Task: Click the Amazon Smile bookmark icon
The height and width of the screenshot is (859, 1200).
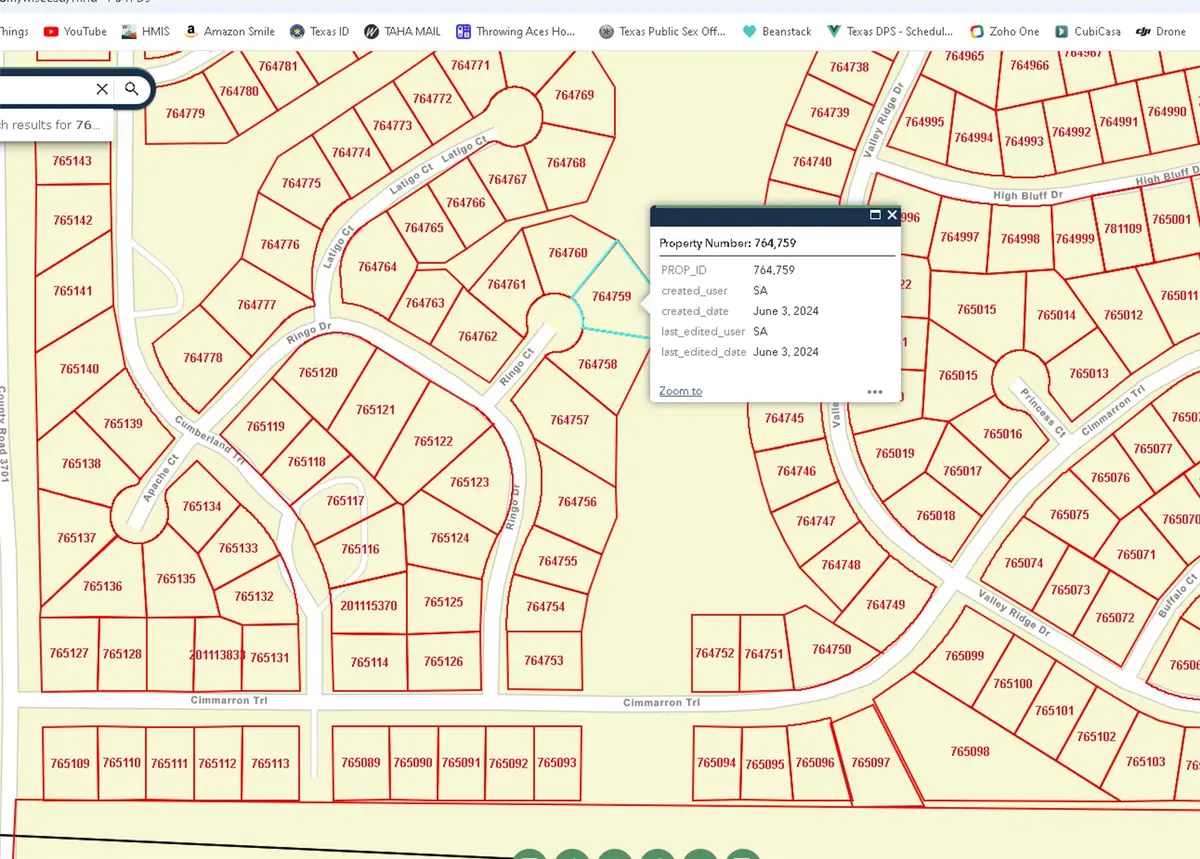Action: click(x=193, y=31)
